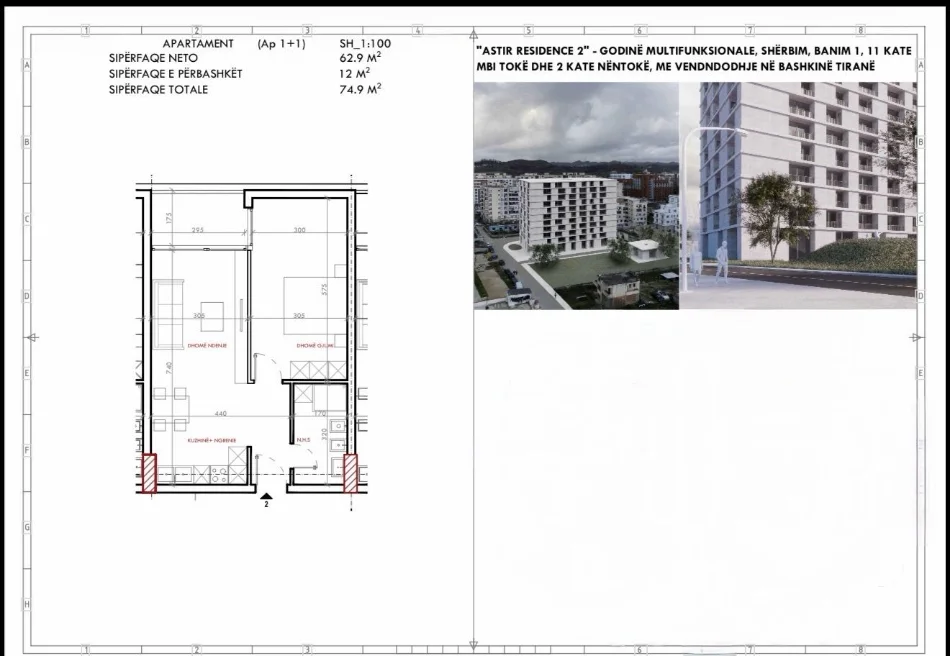950x656 pixels.
Task: Select the "175" balcony depth dimension
Action: 170,217
